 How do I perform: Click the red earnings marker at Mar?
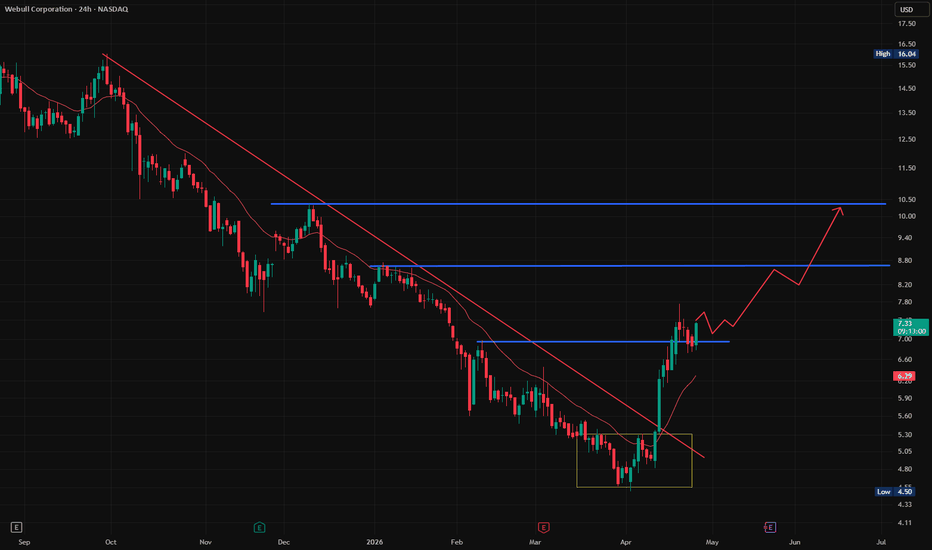[x=543, y=527]
